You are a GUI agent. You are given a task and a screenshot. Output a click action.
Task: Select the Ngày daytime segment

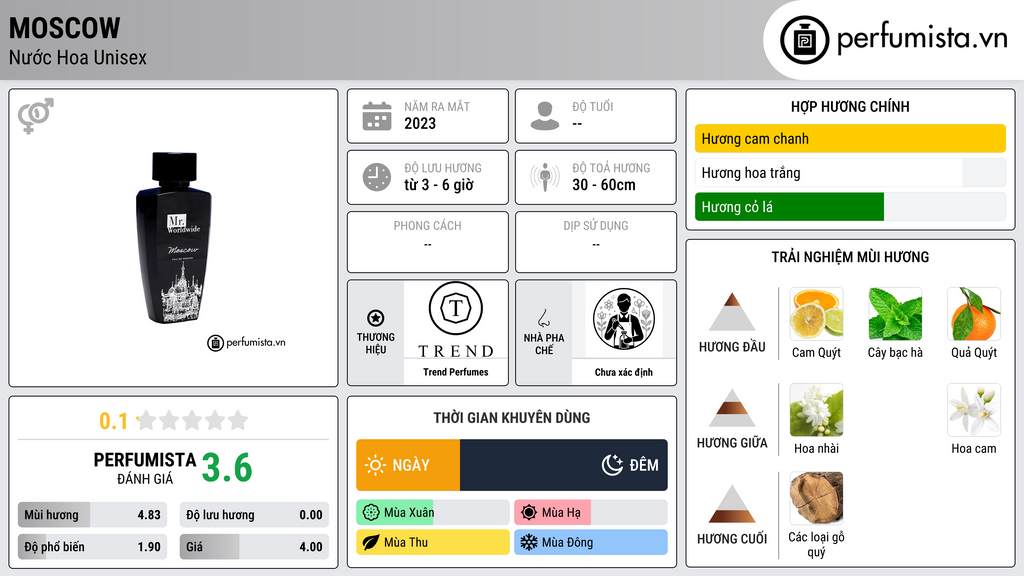(408, 465)
